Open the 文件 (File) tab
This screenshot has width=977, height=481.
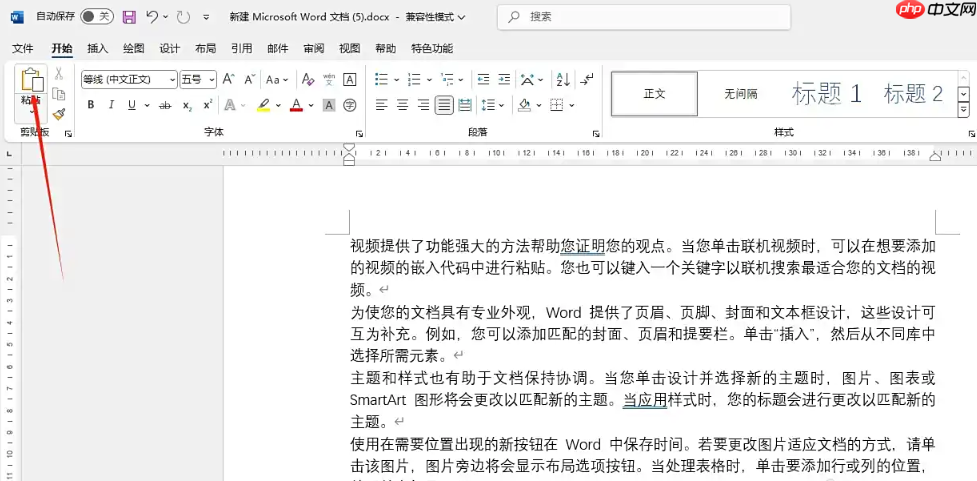22,49
